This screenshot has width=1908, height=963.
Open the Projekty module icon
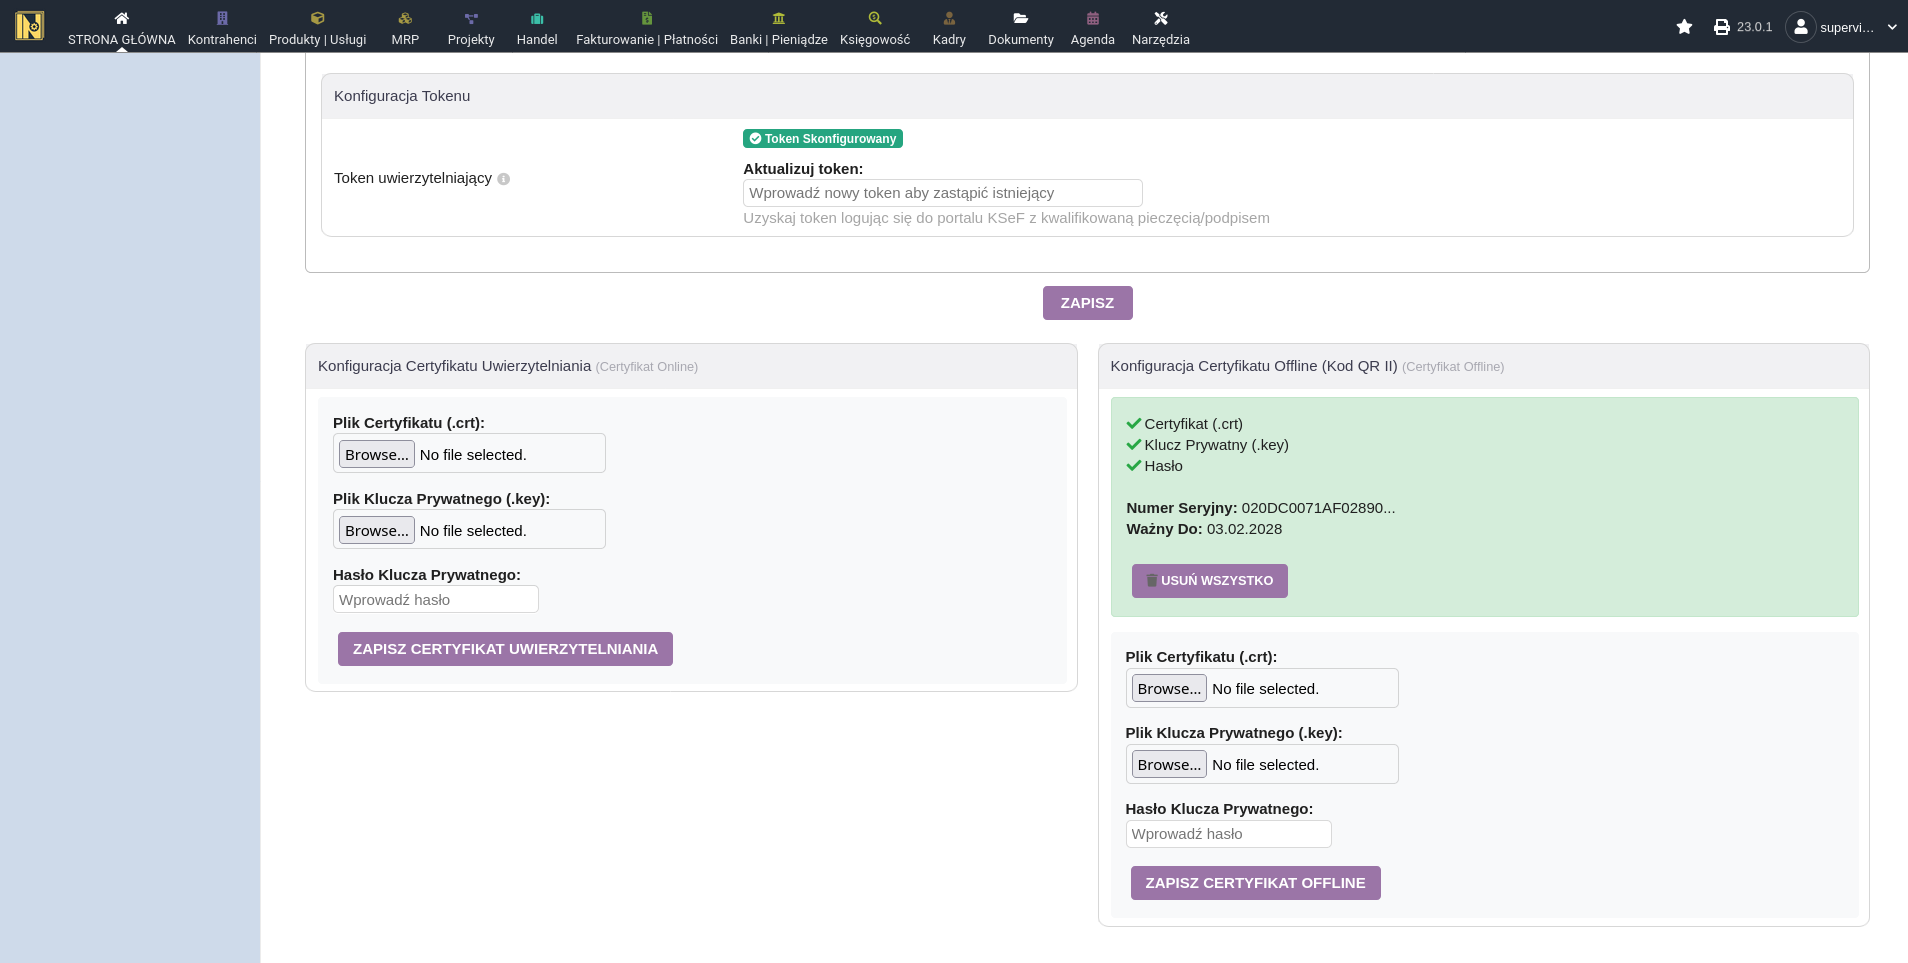point(471,18)
